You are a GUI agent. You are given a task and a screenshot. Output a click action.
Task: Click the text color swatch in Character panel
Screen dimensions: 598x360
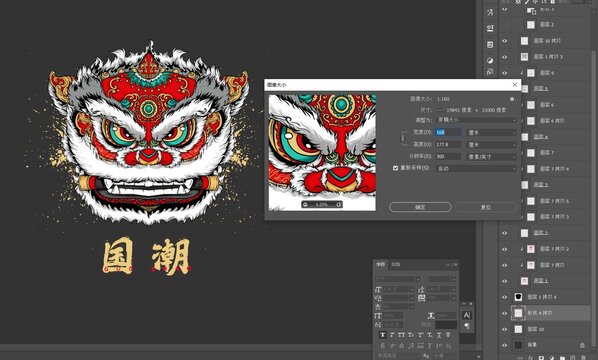pos(446,325)
